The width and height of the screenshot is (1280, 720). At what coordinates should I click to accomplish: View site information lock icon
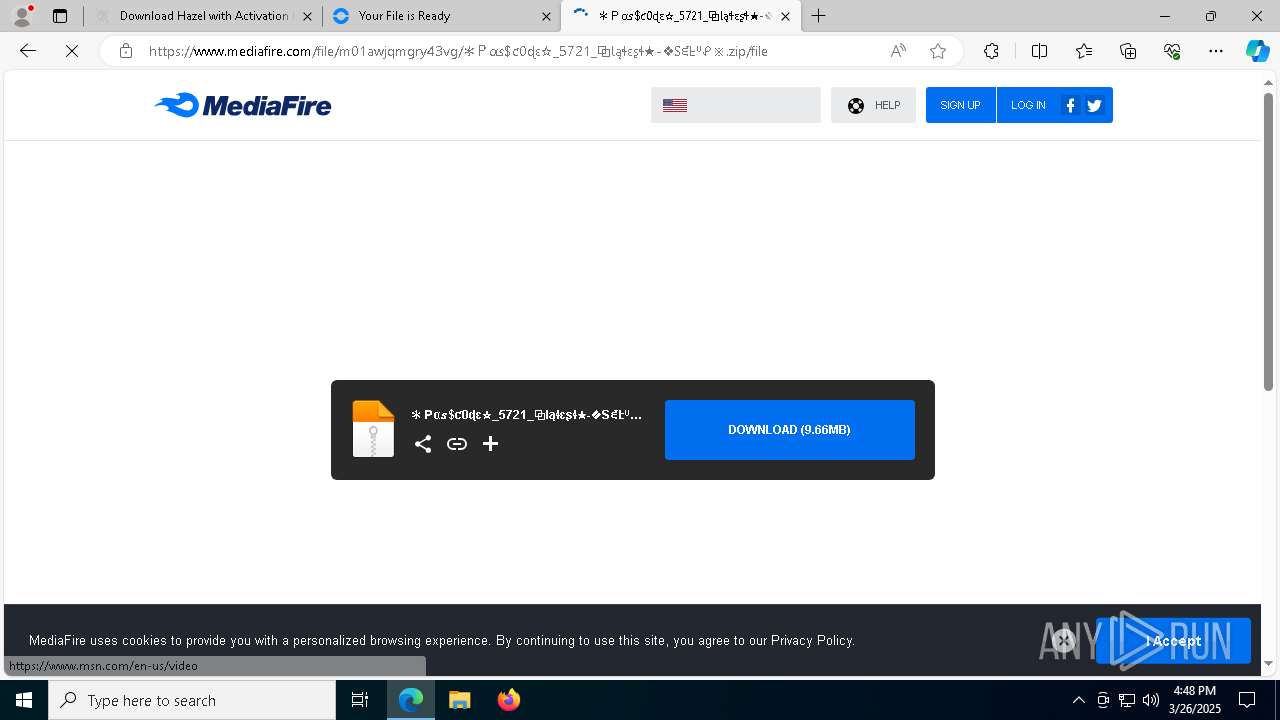tap(126, 51)
